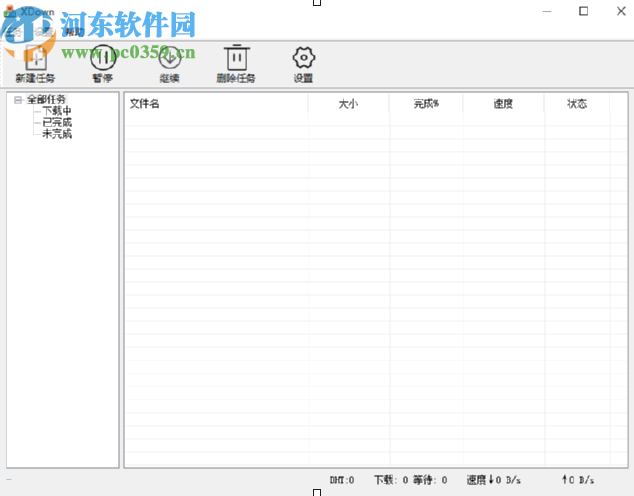Open the 任务 menu in menu bar

[x=13, y=32]
